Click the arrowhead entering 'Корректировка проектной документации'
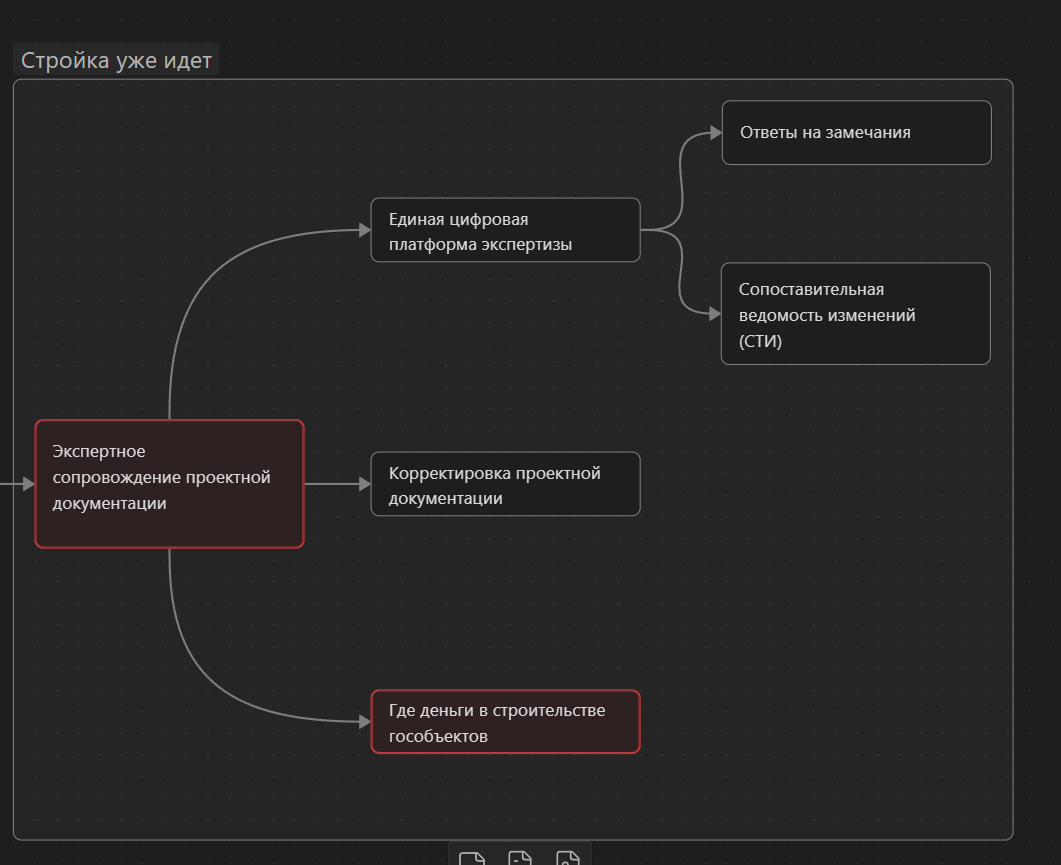This screenshot has height=865, width=1061. point(364,484)
